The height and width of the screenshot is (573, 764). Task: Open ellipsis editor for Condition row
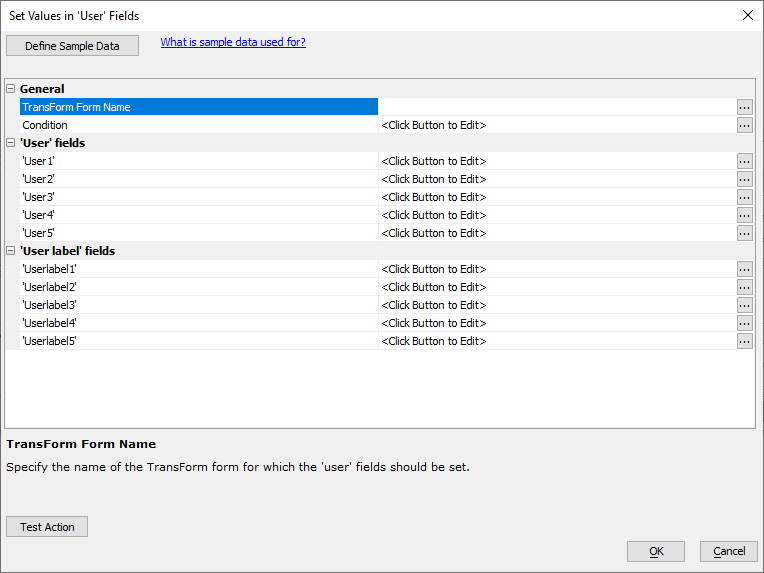tap(744, 125)
